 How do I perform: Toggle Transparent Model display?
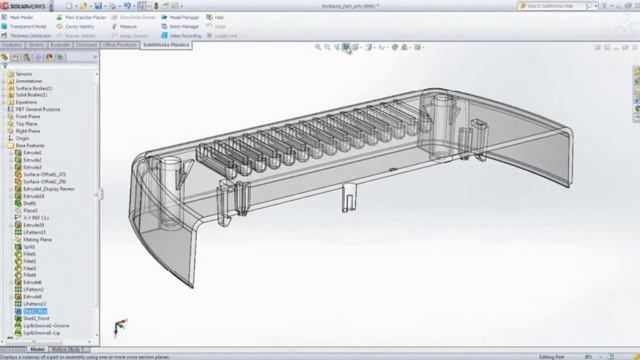(x=24, y=27)
